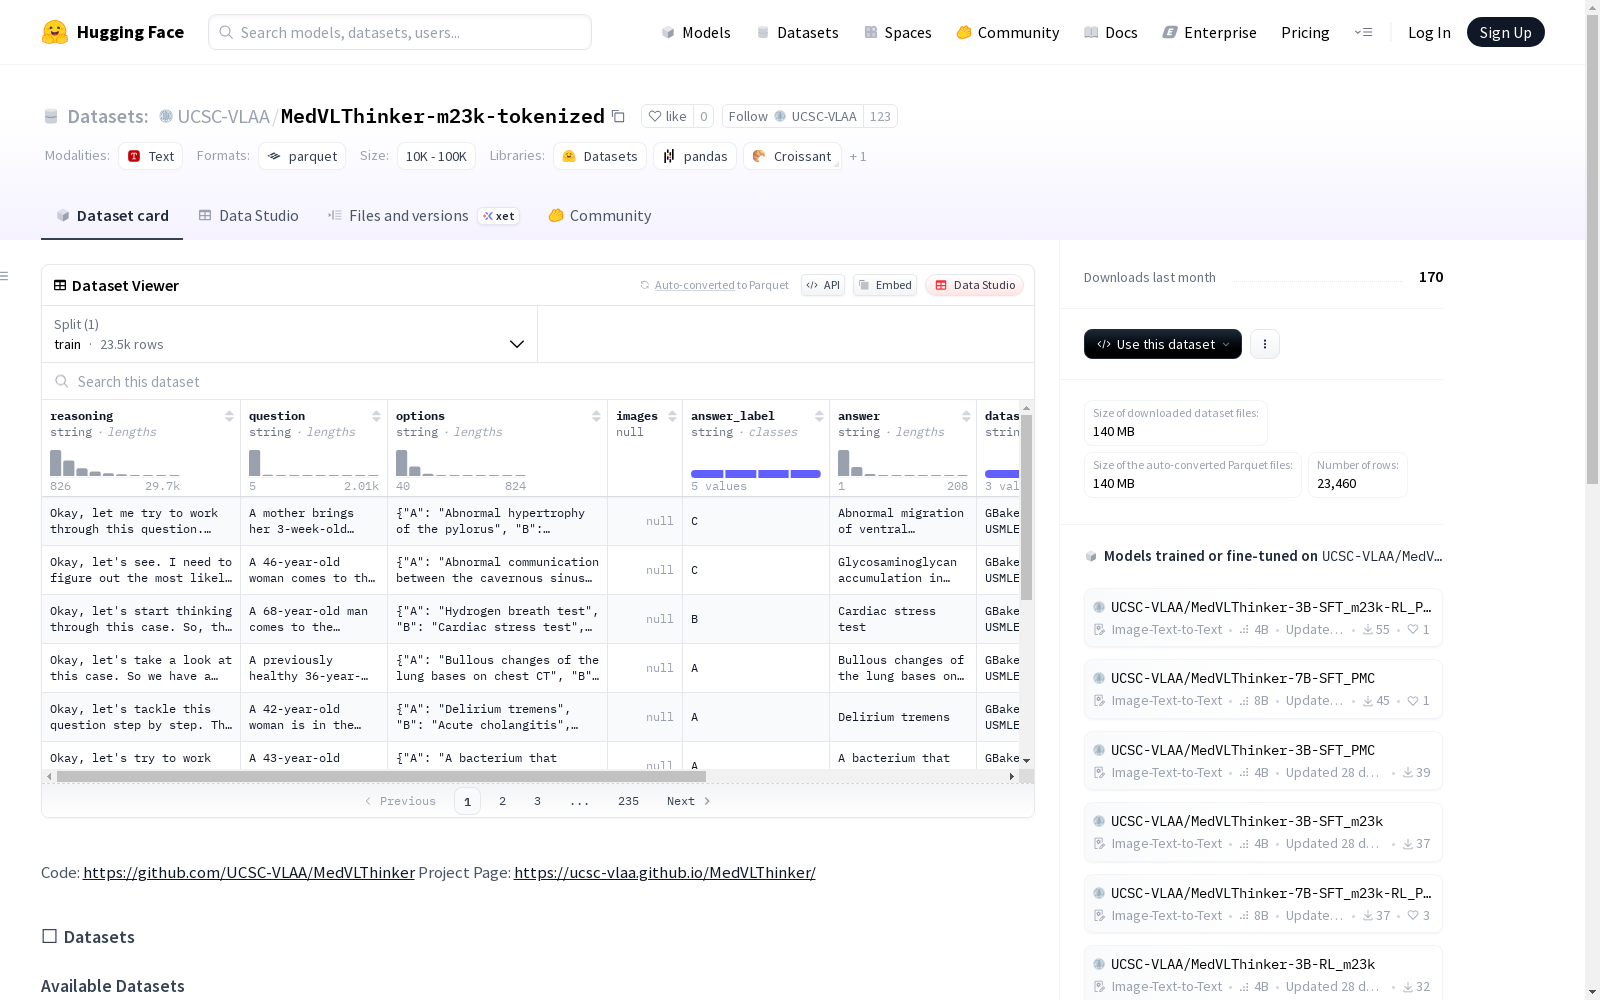This screenshot has height=1000, width=1600.
Task: Click the options lengths histogram
Action: (461, 462)
